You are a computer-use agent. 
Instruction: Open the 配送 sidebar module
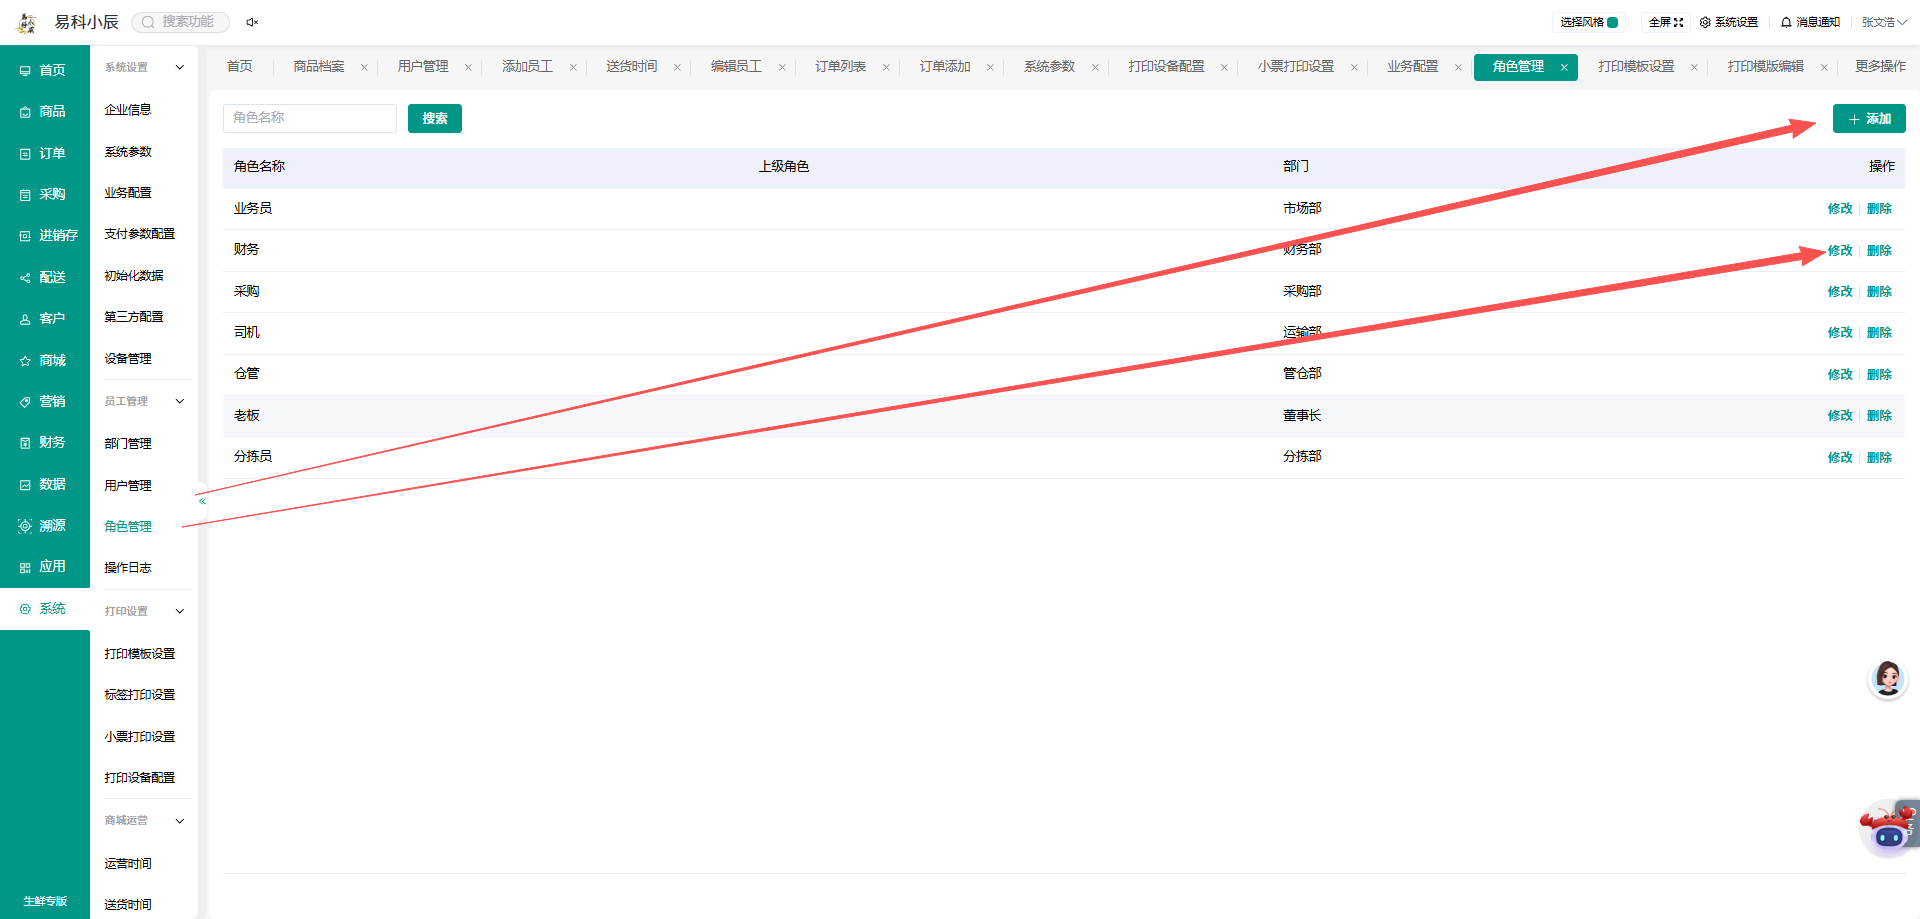(44, 278)
